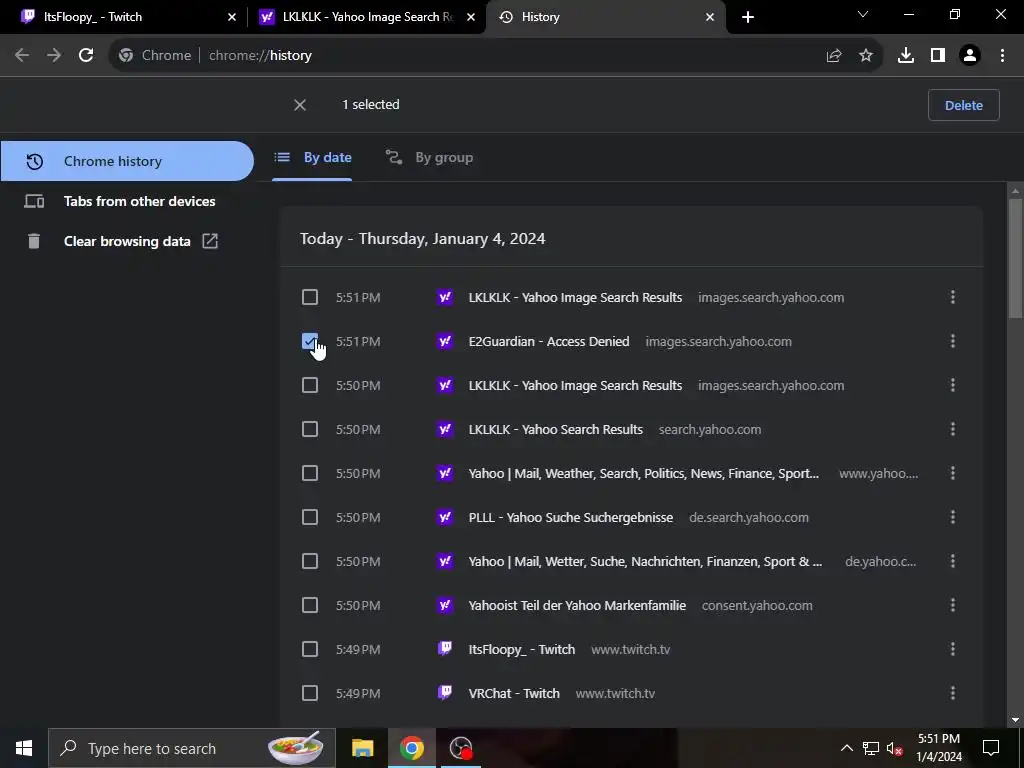
Task: Open actions menu for LKLKLK - Yahoo Search Results
Action: coord(953,429)
